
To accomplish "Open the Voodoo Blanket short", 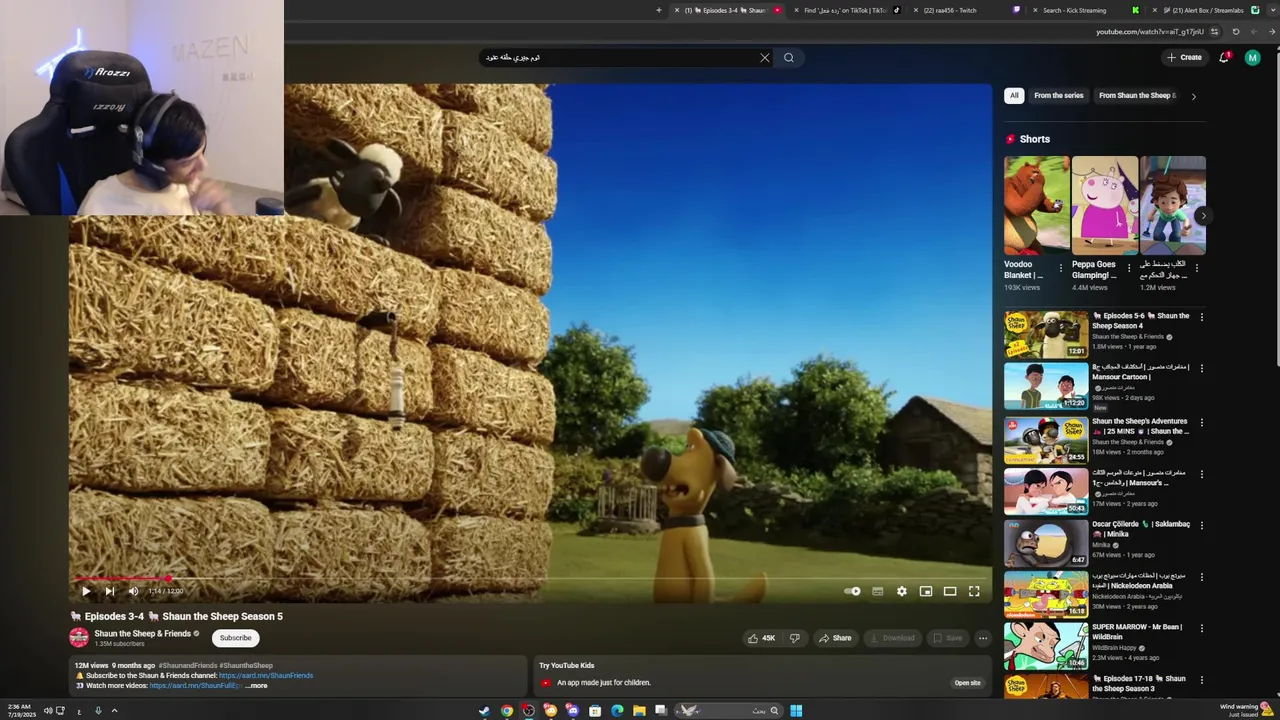I will tap(1036, 205).
